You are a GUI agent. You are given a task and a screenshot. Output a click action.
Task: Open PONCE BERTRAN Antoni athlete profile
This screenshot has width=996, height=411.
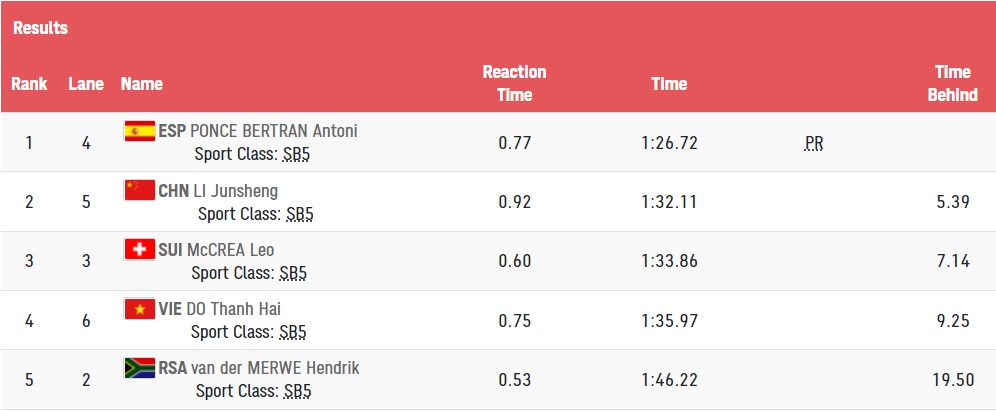[x=274, y=131]
